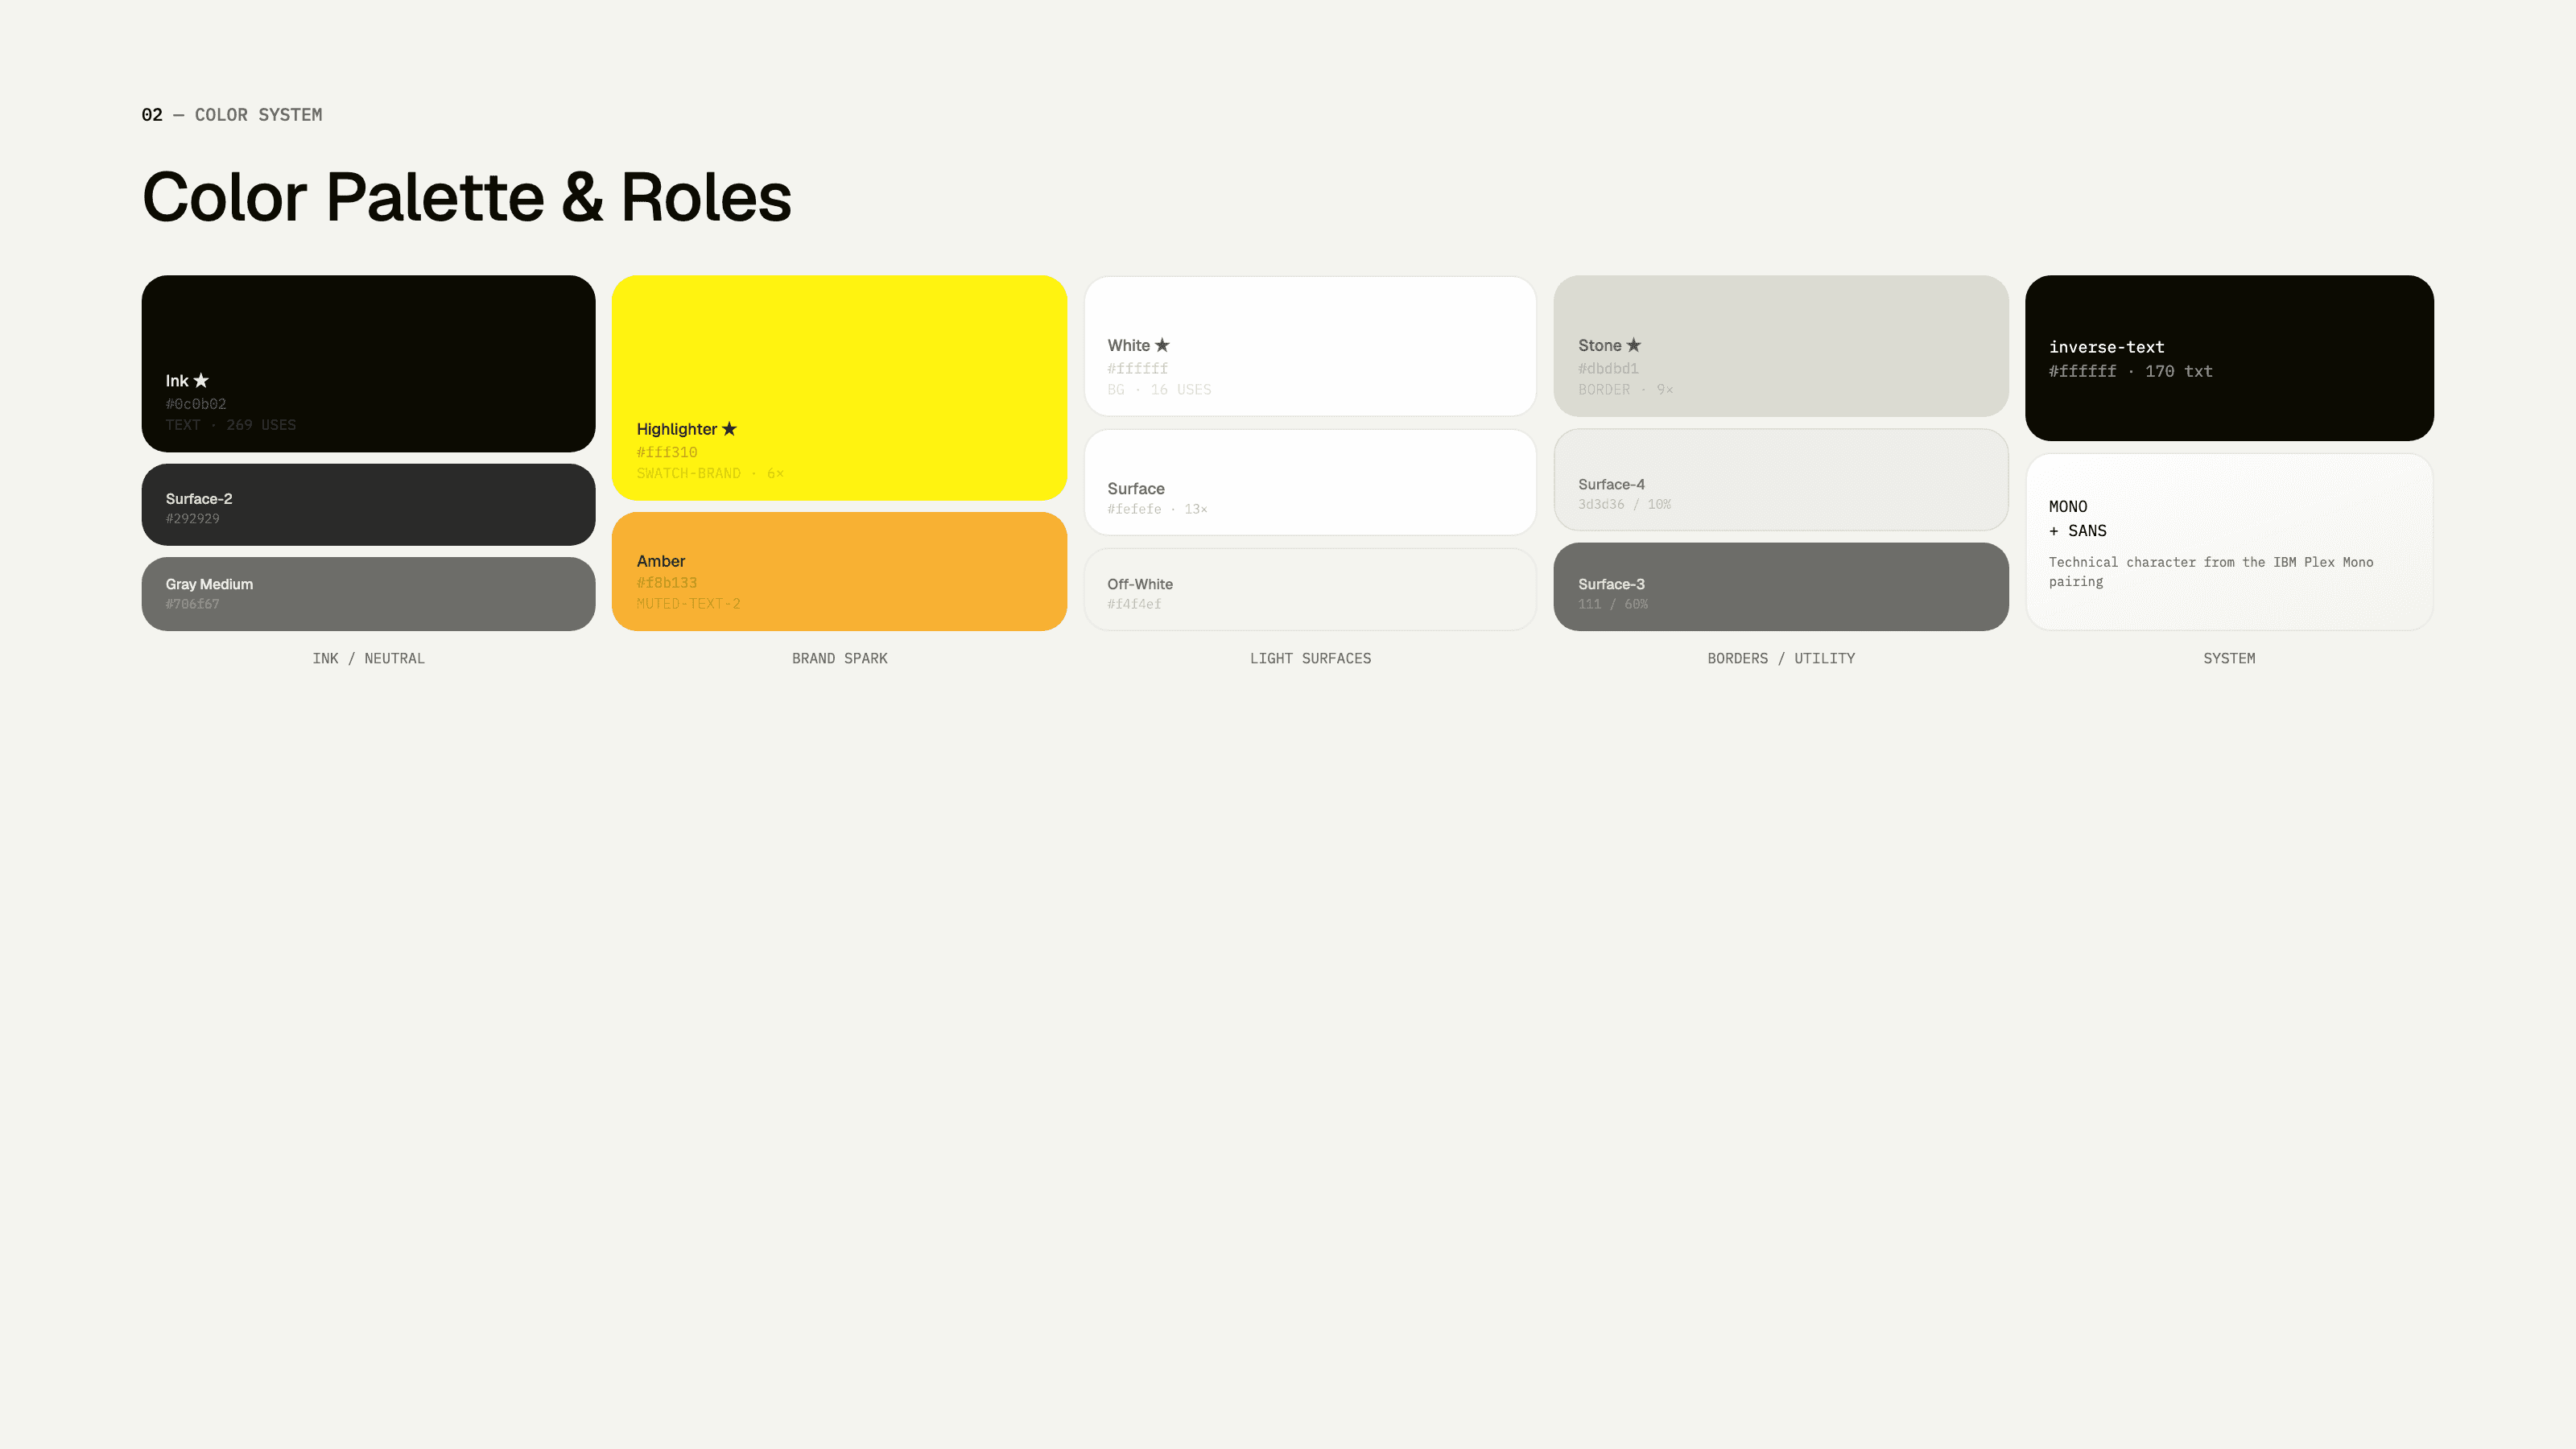Viewport: 2576px width, 1449px height.
Task: Click the '#706f67' hex value
Action: pos(192,604)
